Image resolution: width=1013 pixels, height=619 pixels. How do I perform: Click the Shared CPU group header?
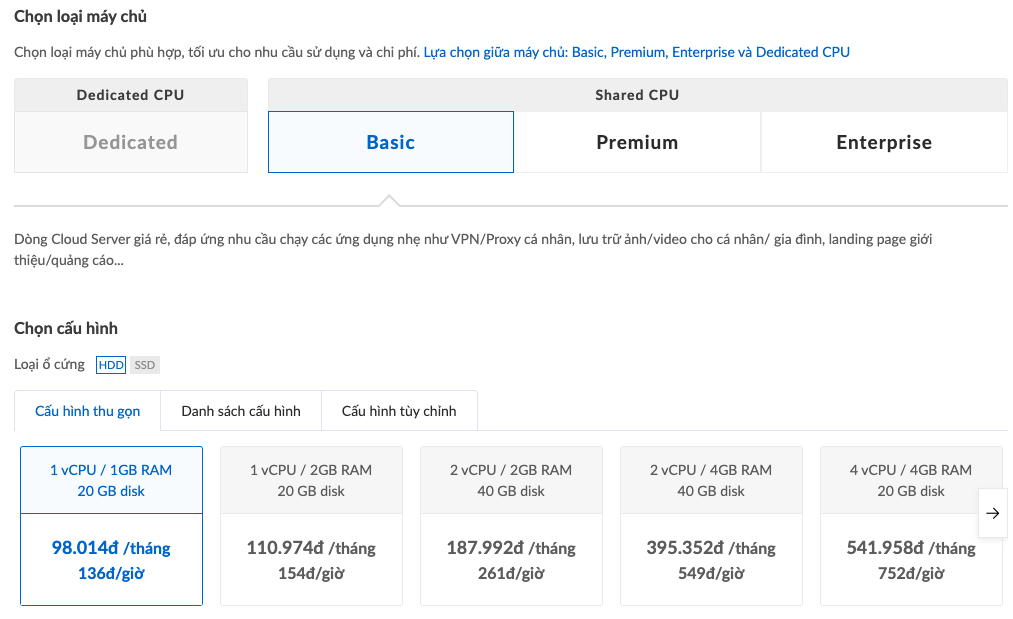tap(637, 95)
